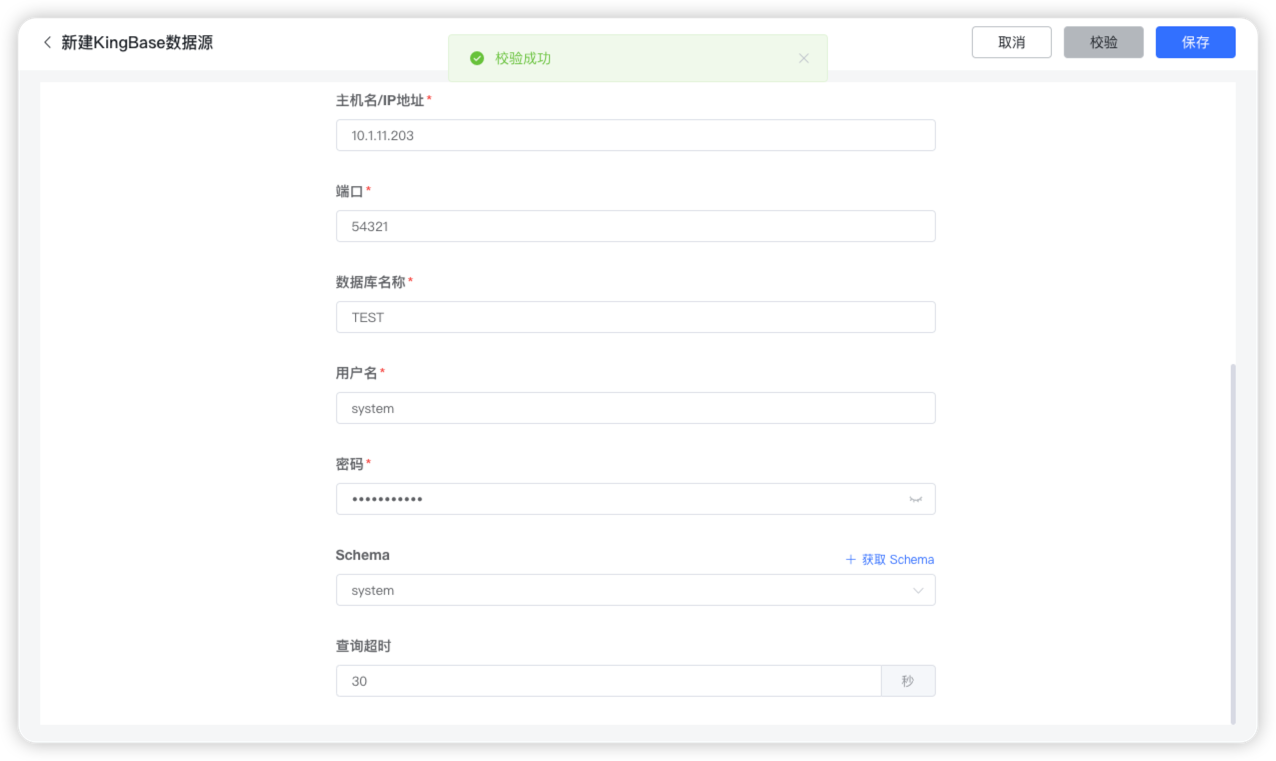The image size is (1276, 761).
Task: Select the 数据库名称 input containing TEST
Action: pos(636,318)
